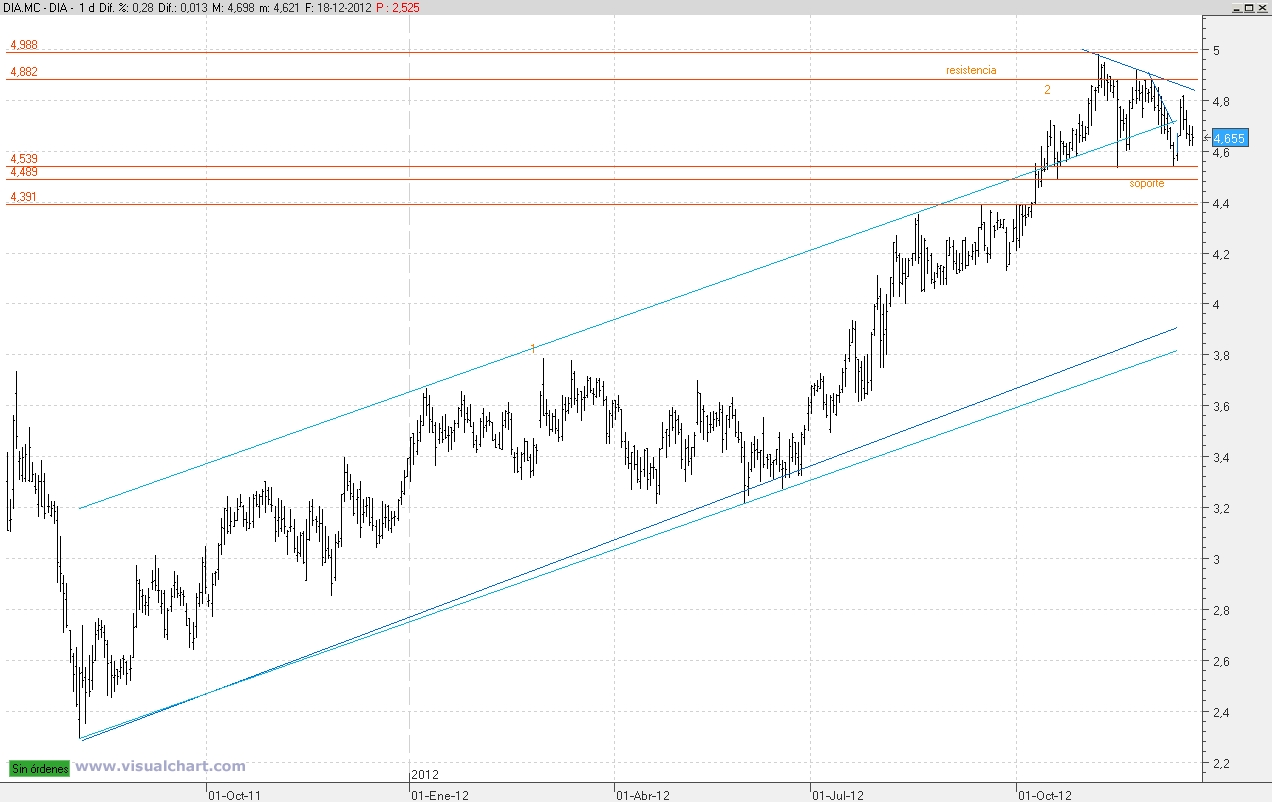
Task: Select the 4,882 resistance line label
Action: pyautogui.click(x=24, y=72)
